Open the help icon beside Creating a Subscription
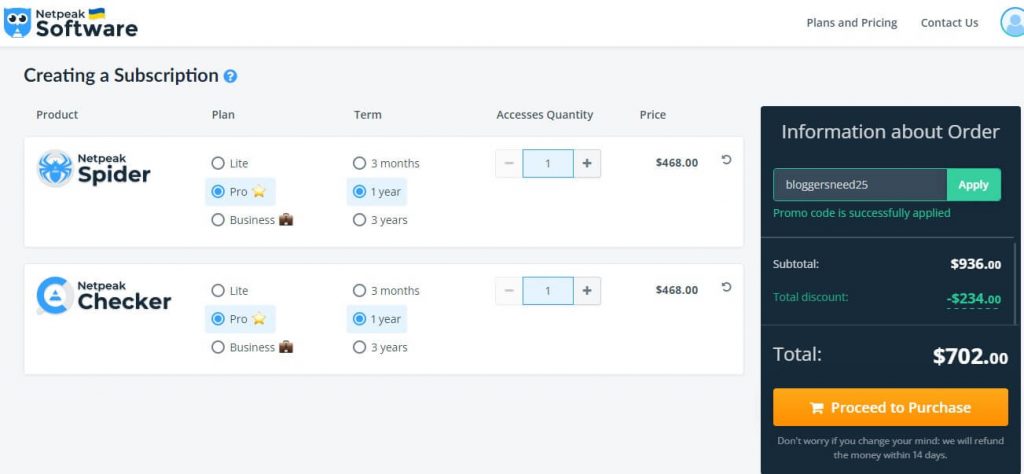The height and width of the screenshot is (474, 1024). pos(230,76)
